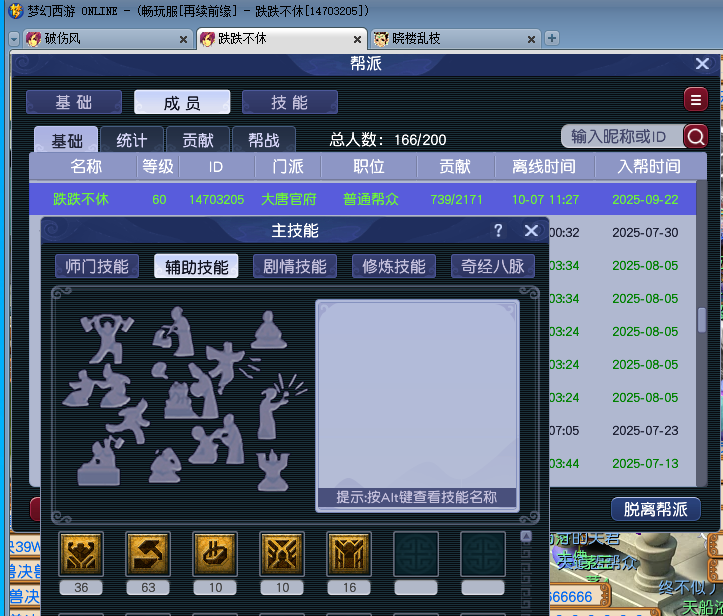Viewport: 723px width, 616px height.
Task: Click the member ID 14703205
Action: (216, 199)
